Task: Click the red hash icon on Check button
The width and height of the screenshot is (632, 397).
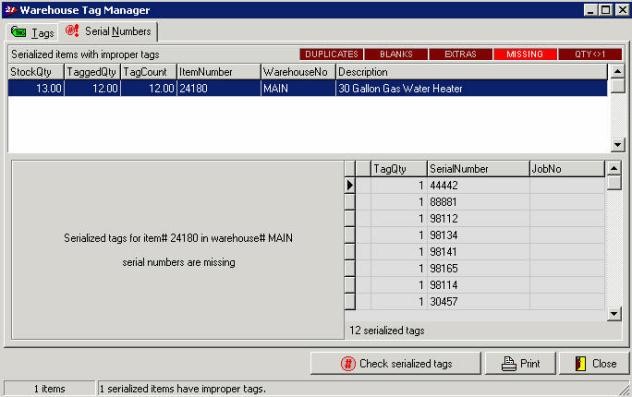Action: tap(348, 364)
